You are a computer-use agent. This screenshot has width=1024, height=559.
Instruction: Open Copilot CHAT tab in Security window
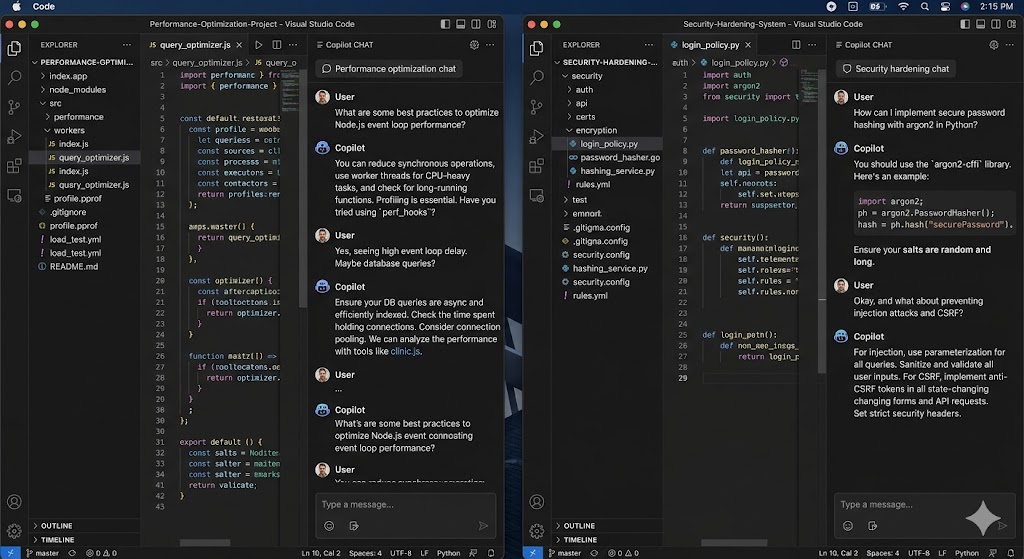863,45
